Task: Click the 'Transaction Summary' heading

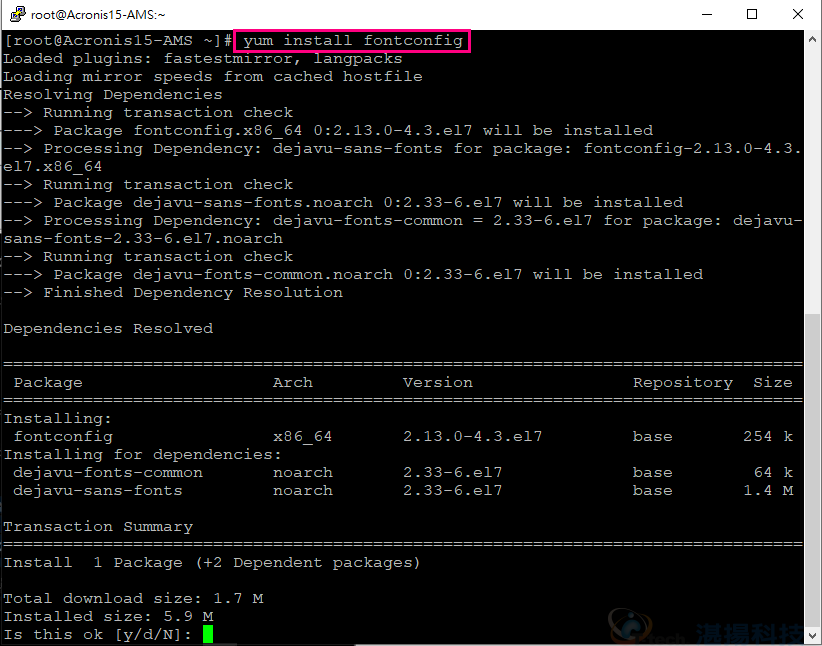Action: (x=98, y=526)
